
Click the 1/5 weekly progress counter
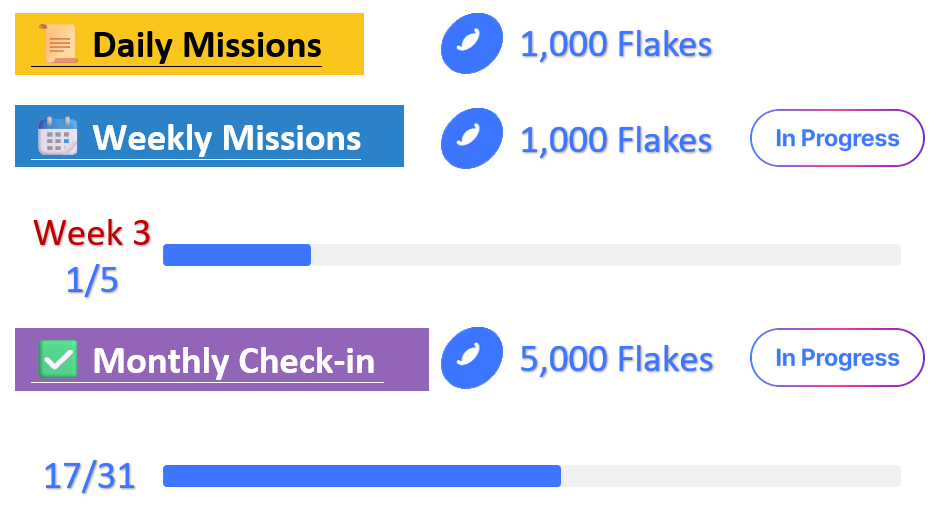[92, 281]
